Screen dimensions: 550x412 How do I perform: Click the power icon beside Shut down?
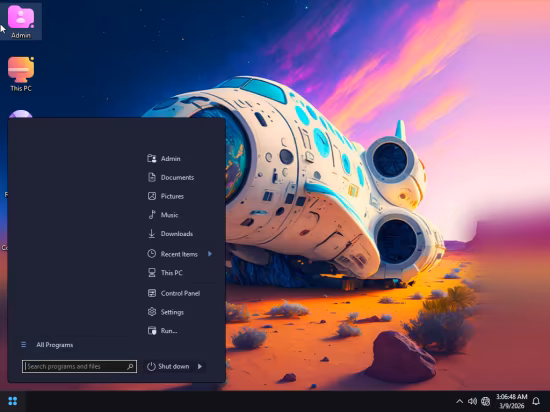151,366
